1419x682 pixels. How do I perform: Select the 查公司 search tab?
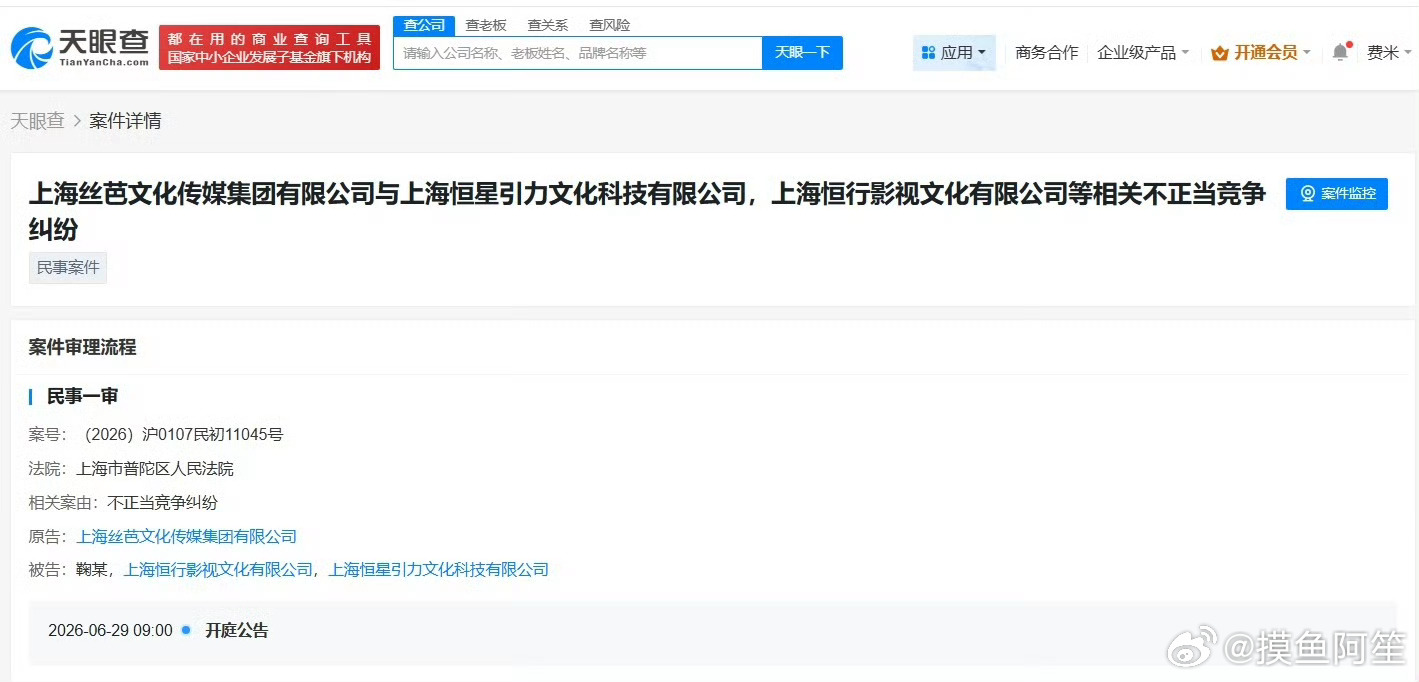coord(424,25)
